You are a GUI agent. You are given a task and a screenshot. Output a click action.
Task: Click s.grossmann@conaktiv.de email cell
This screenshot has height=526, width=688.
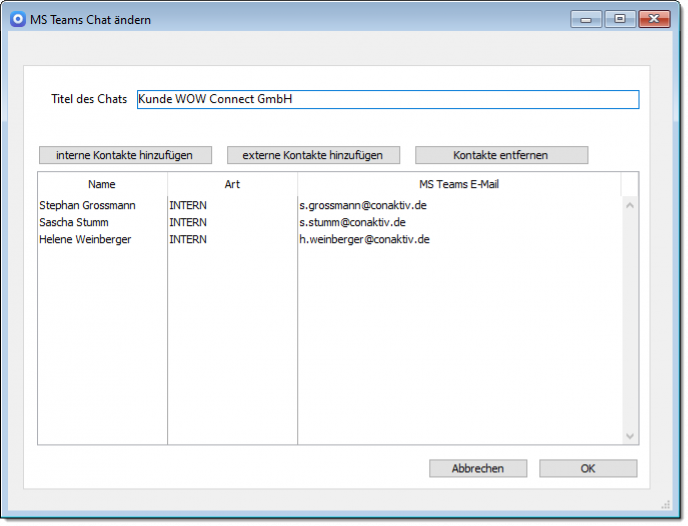click(364, 205)
